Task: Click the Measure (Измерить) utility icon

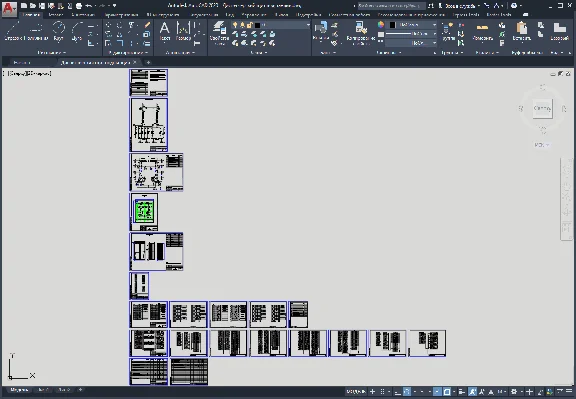Action: (x=482, y=31)
